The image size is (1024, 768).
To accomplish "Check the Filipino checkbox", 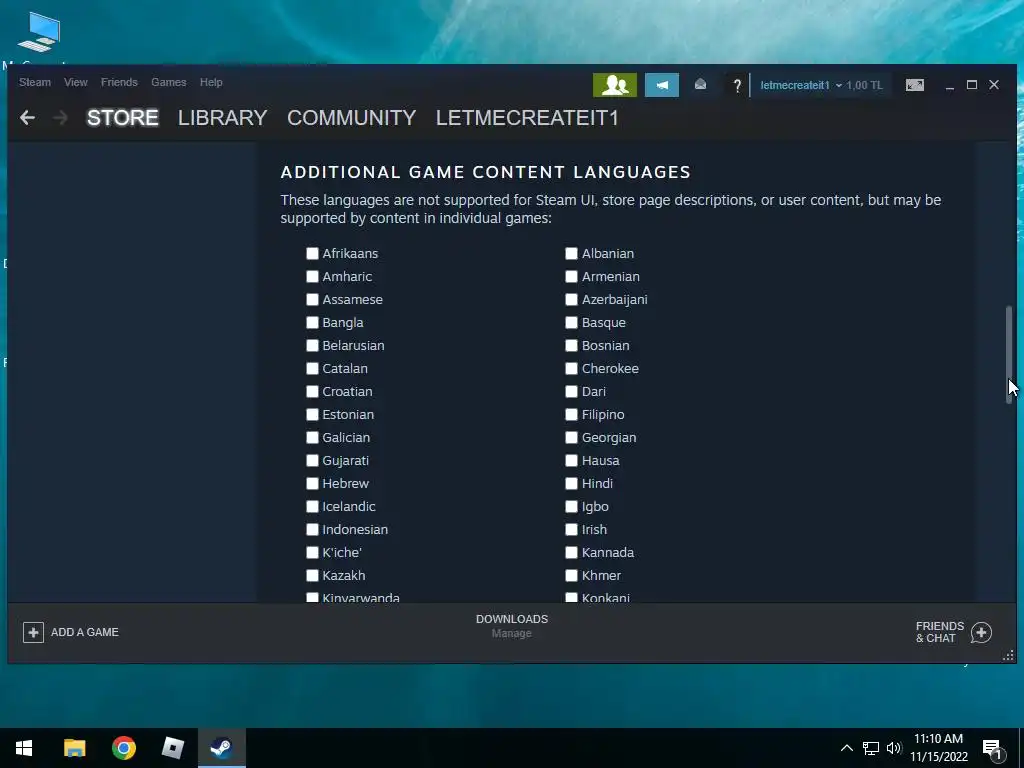I will [x=571, y=415].
